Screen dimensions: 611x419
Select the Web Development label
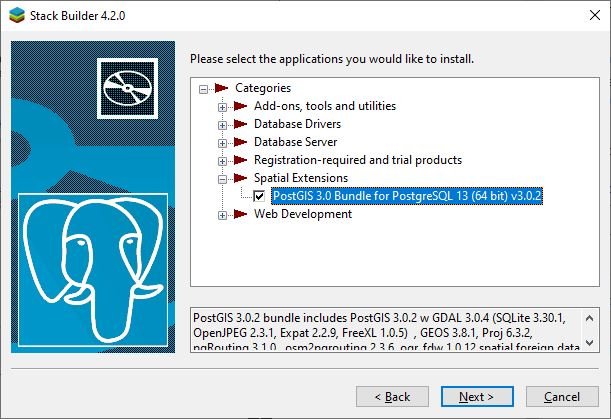(x=303, y=214)
